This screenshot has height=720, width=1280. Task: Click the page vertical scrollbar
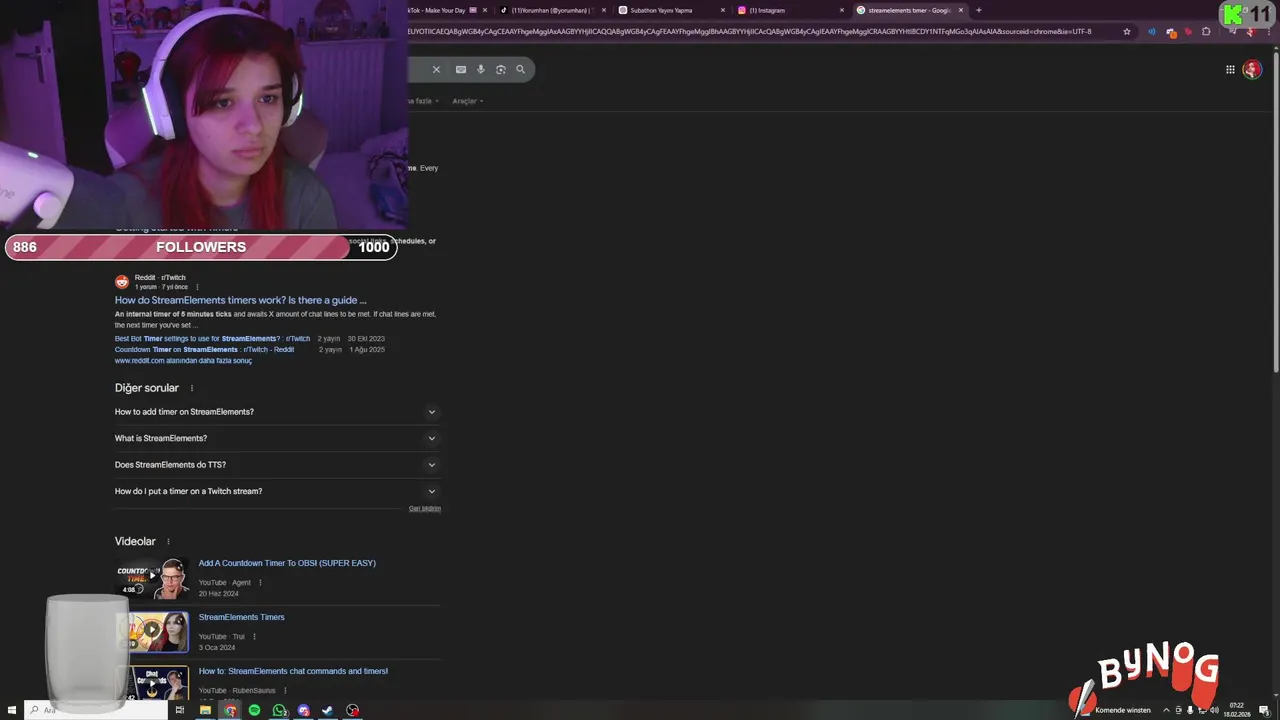click(1275, 212)
